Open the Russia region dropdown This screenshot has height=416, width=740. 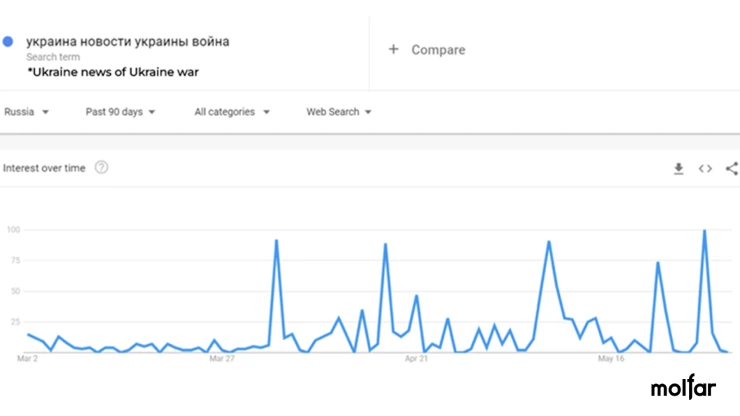point(26,112)
